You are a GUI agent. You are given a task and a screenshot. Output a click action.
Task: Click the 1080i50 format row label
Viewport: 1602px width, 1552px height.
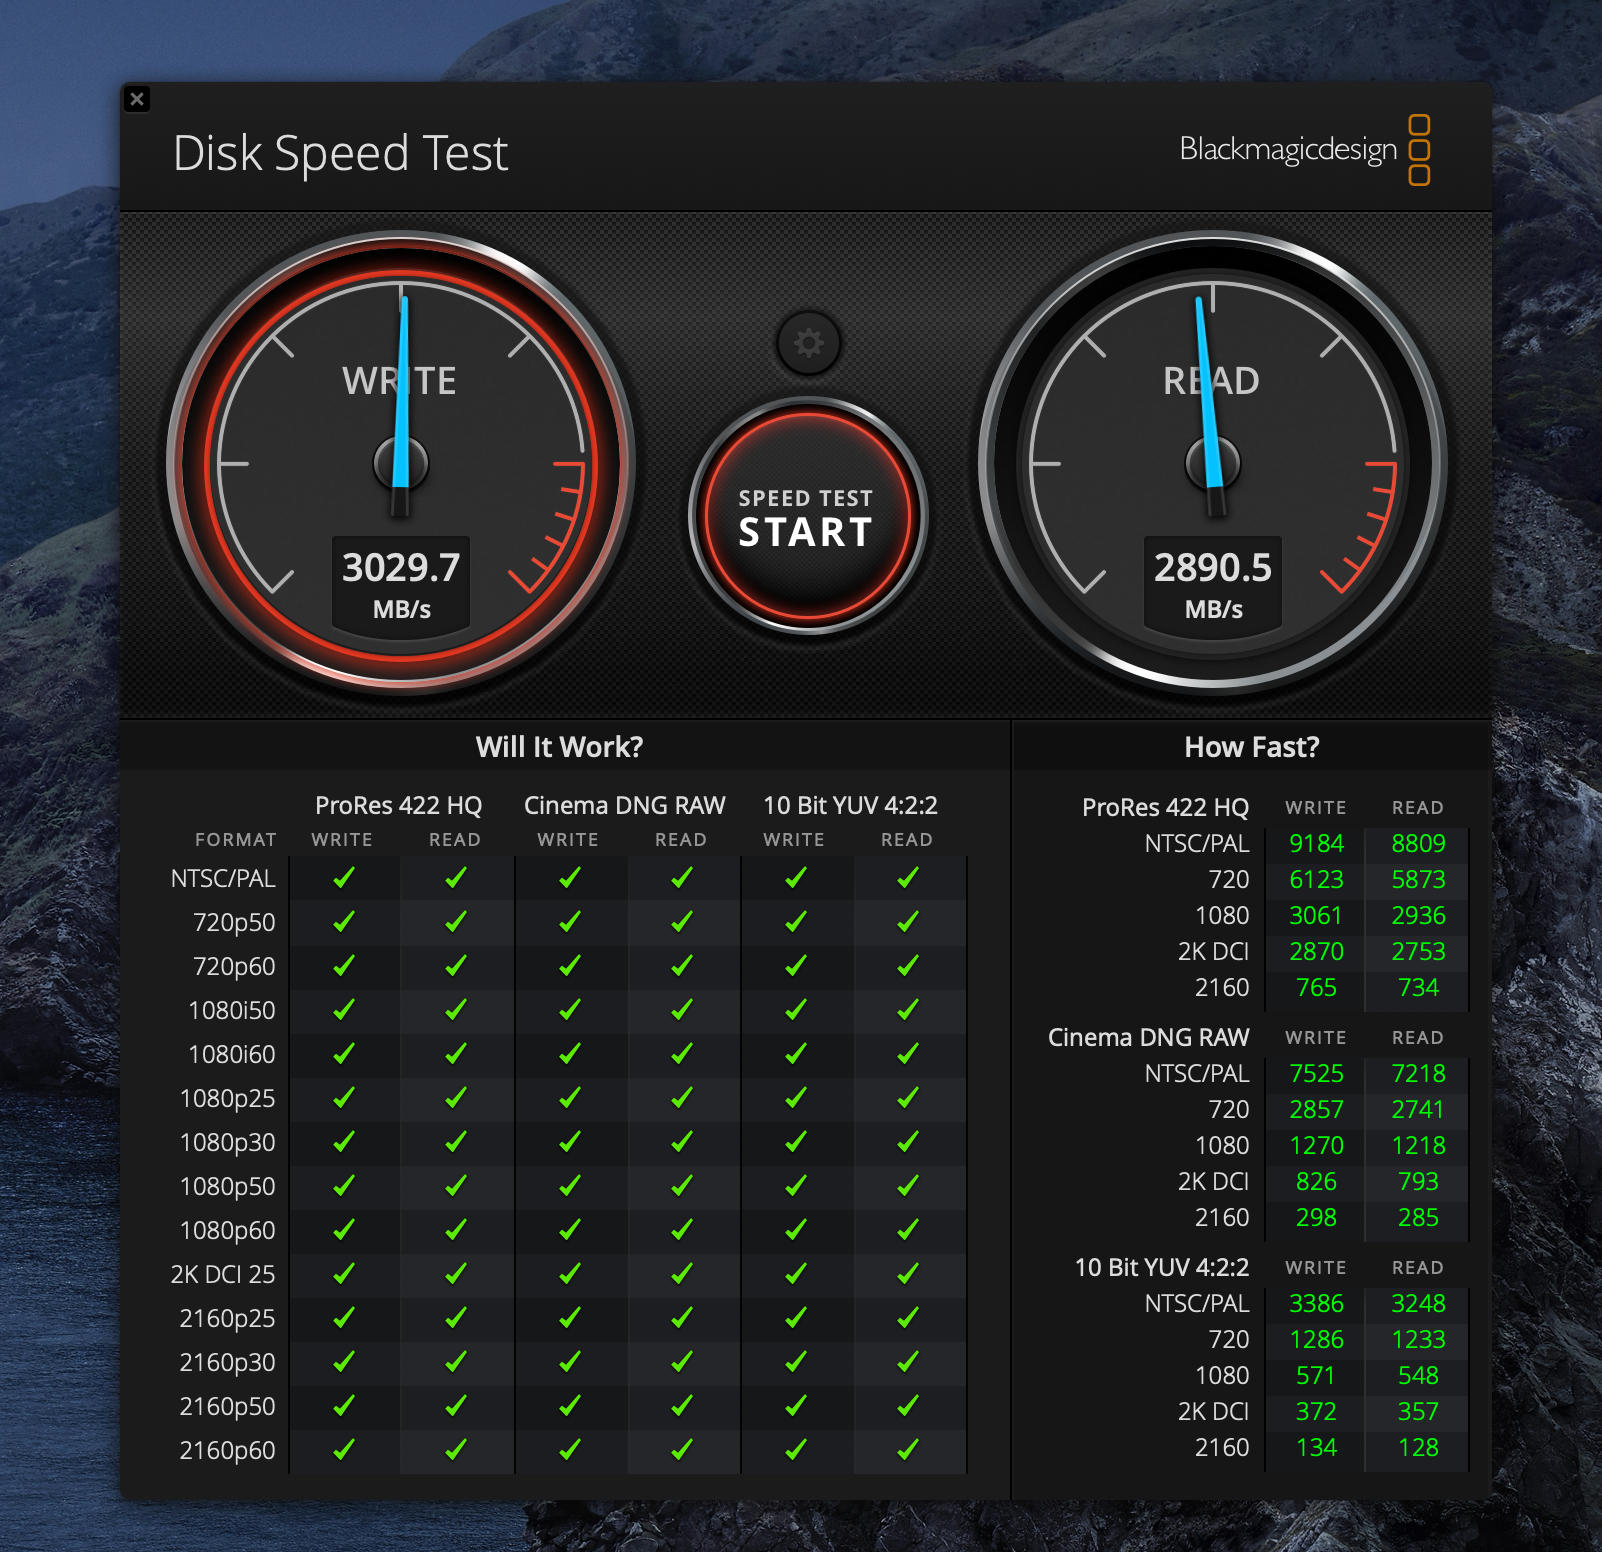coord(232,1010)
